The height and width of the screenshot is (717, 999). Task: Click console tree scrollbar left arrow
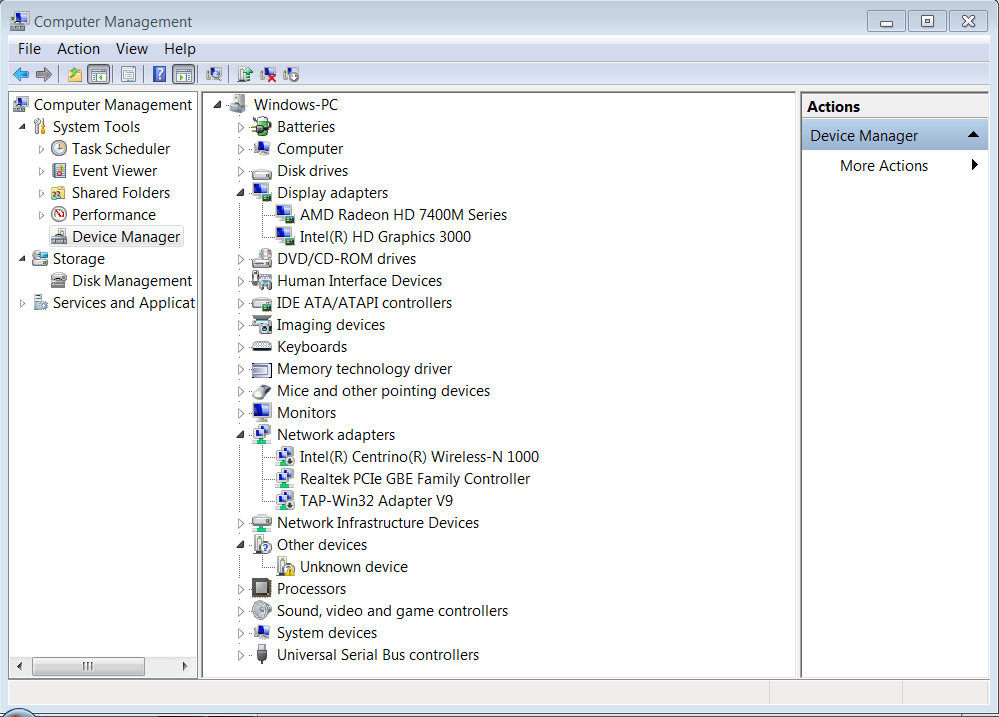pyautogui.click(x=20, y=666)
